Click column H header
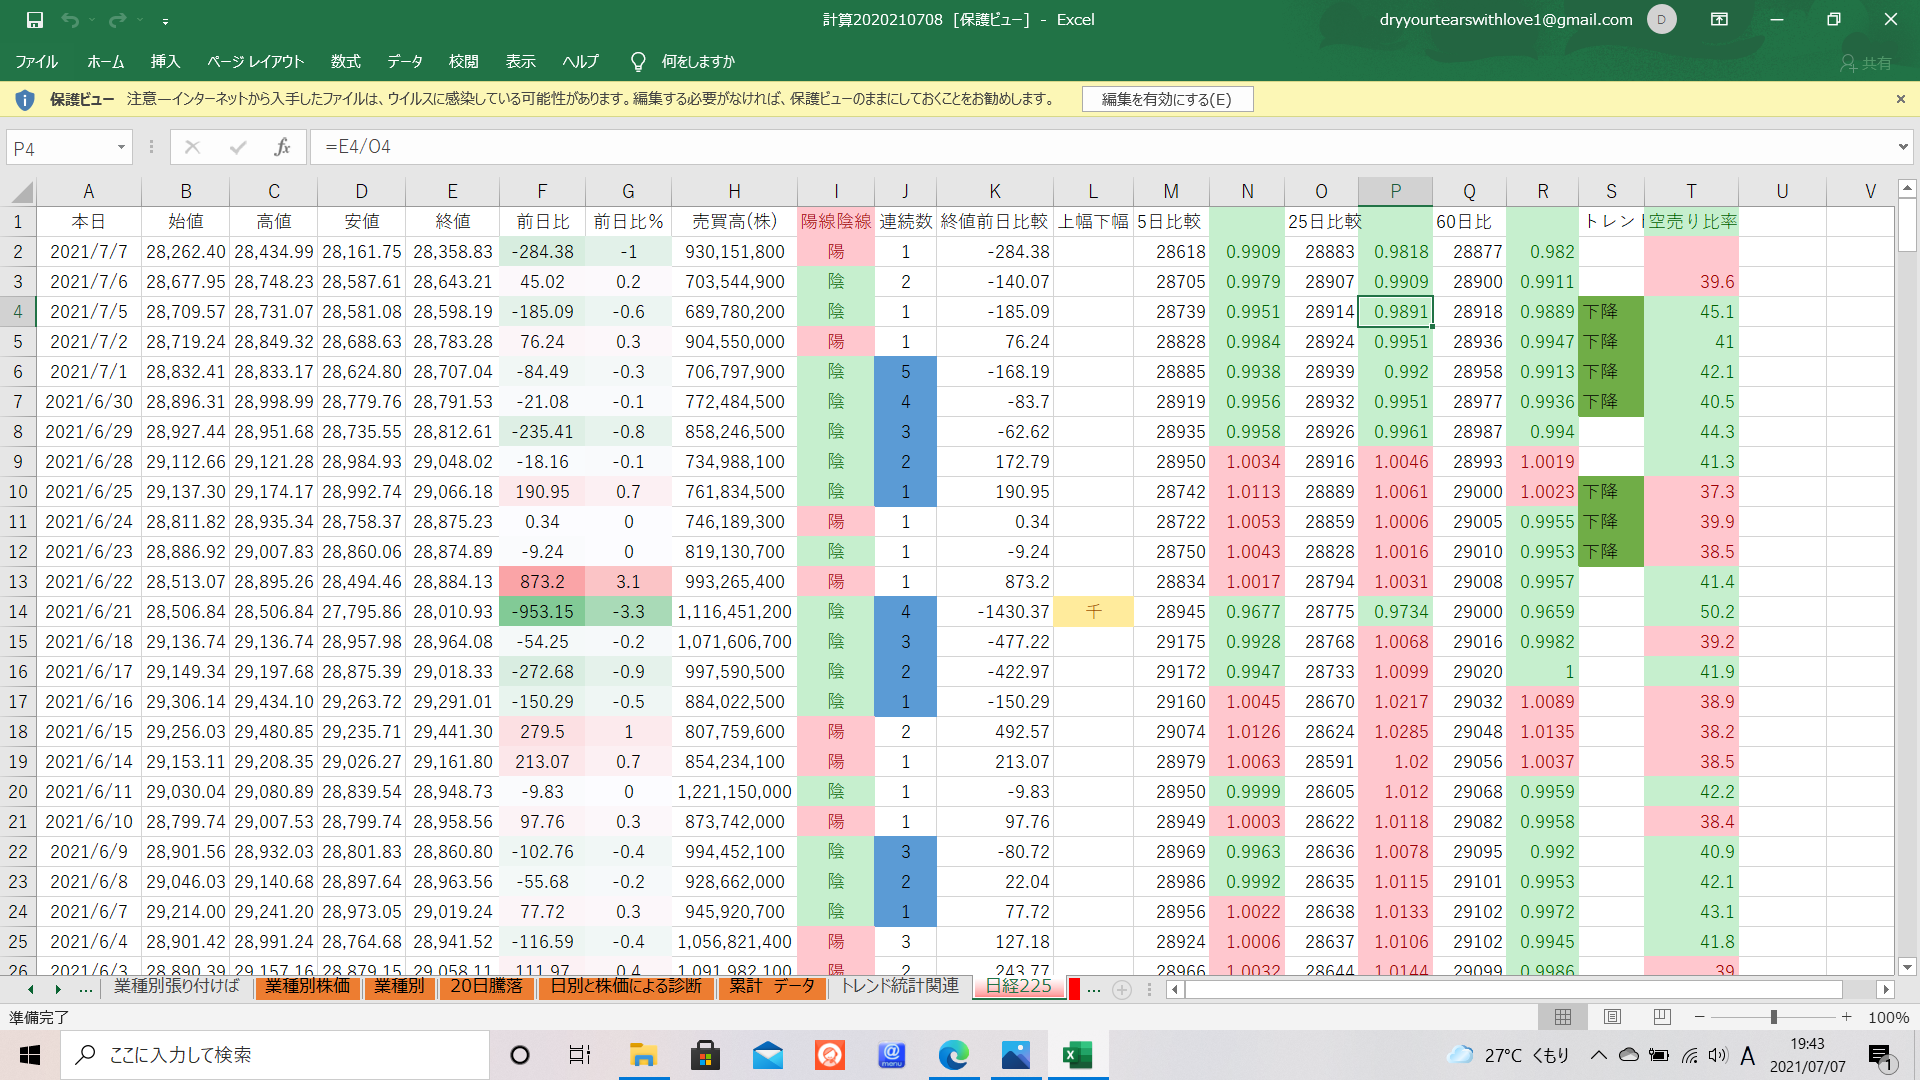Image resolution: width=1920 pixels, height=1080 pixels. (x=734, y=192)
